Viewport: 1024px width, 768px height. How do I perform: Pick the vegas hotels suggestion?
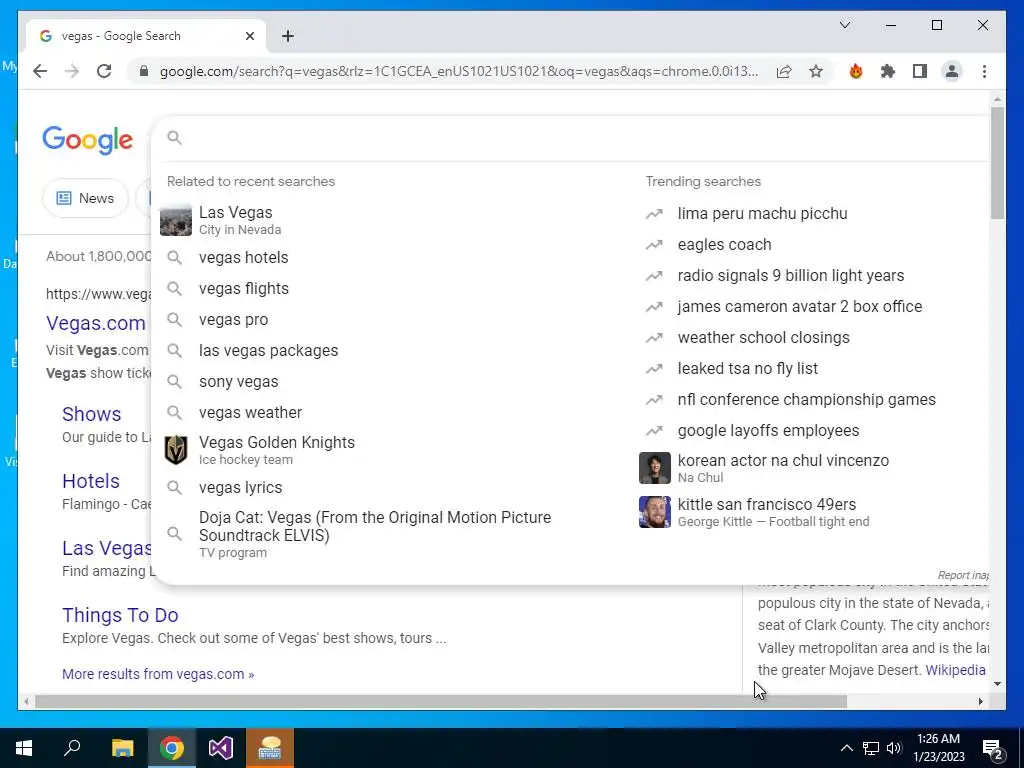(x=391, y=257)
